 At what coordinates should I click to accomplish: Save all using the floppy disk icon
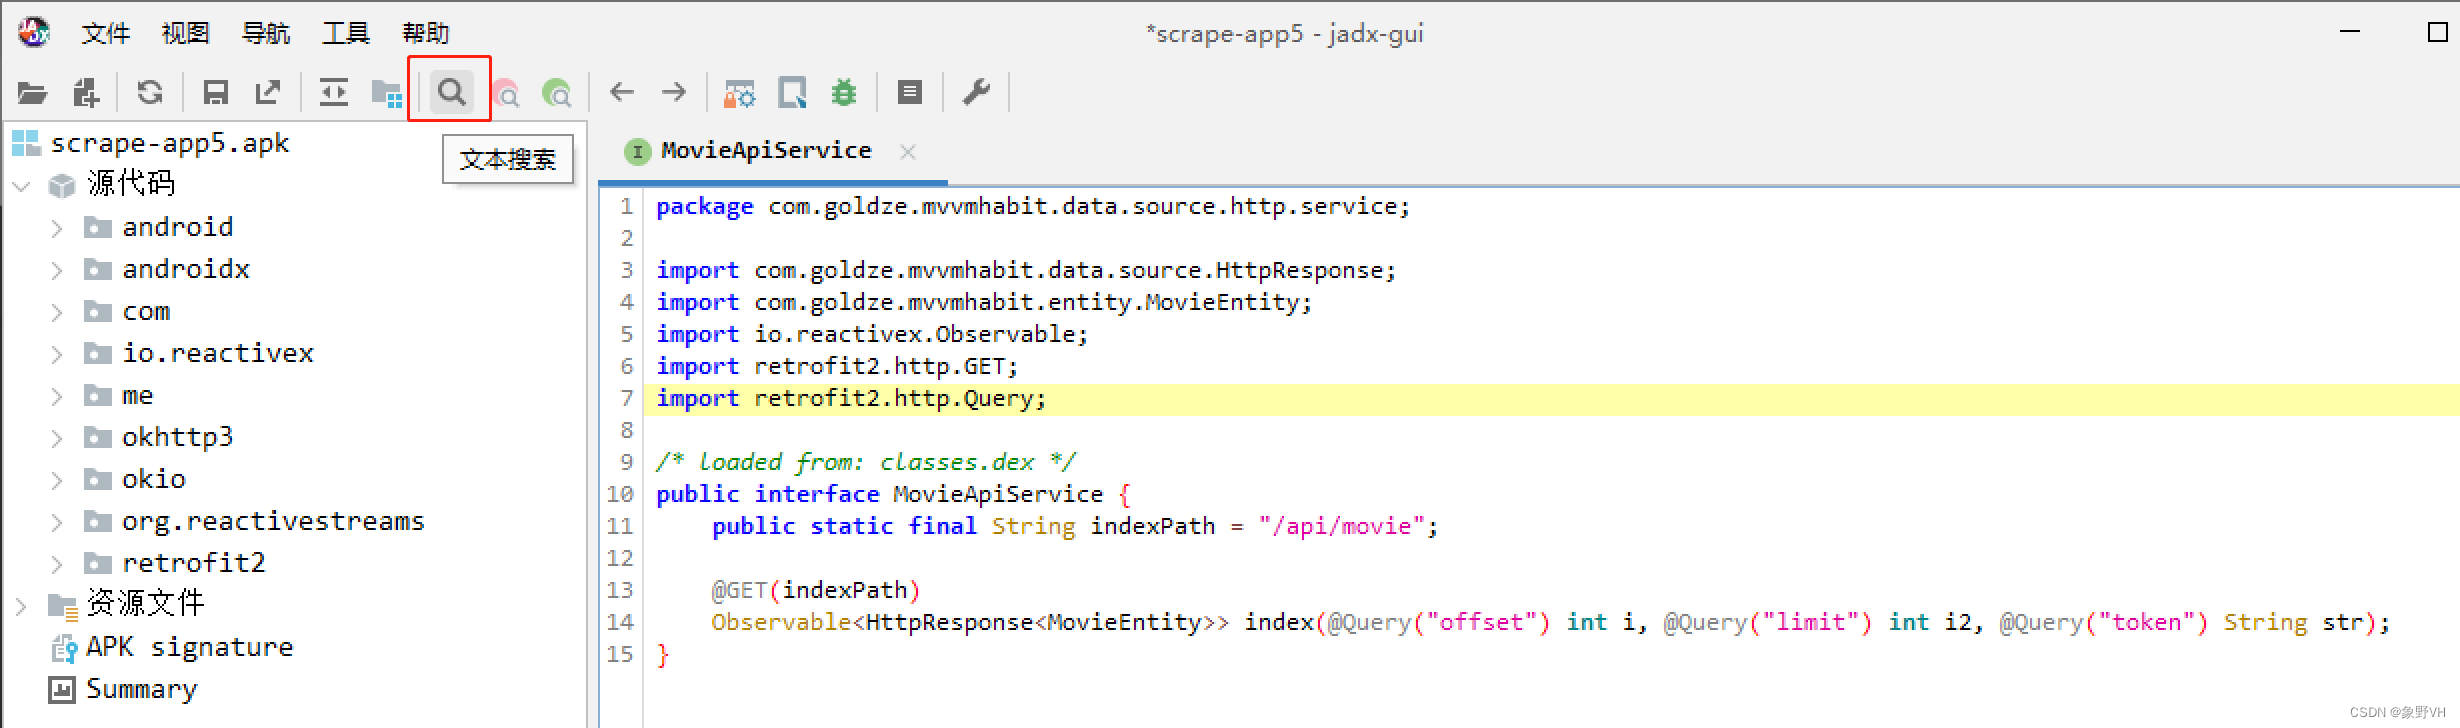pos(215,93)
